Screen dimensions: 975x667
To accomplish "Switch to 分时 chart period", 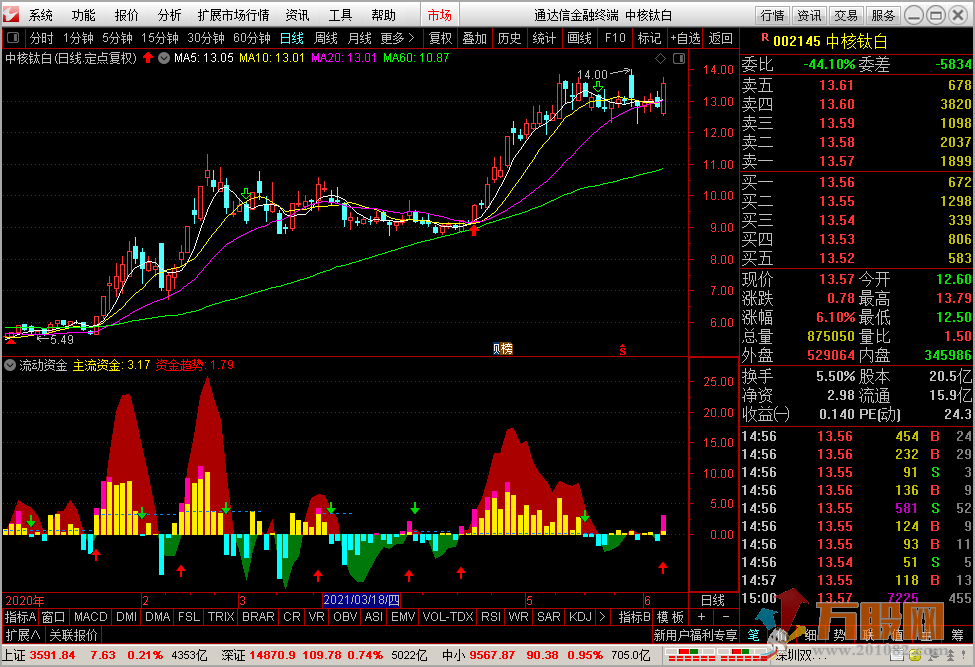I will click(x=41, y=39).
